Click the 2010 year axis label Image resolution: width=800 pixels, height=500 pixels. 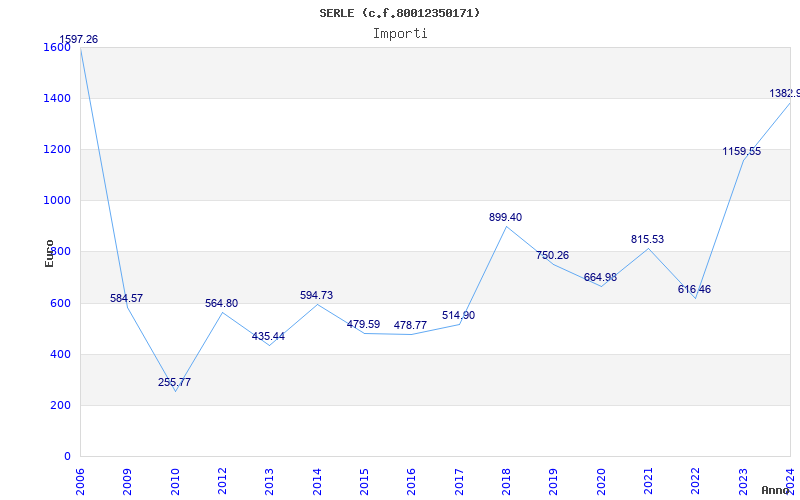point(174,482)
